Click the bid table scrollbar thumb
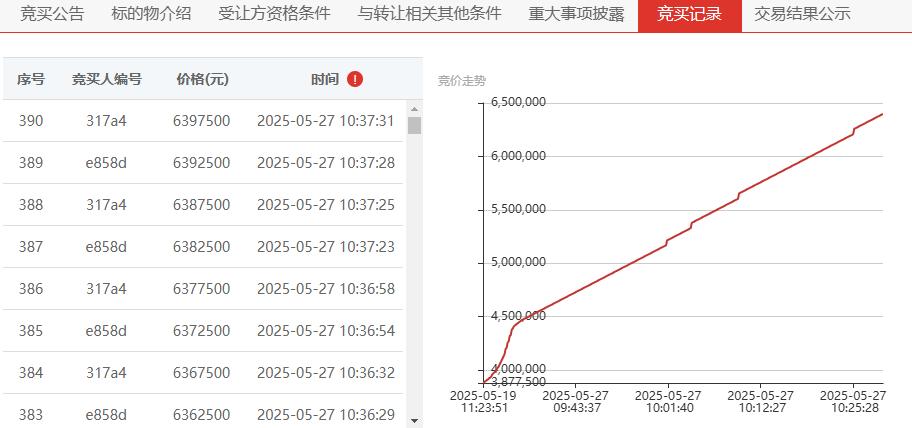Image resolution: width=912 pixels, height=428 pixels. [414, 125]
